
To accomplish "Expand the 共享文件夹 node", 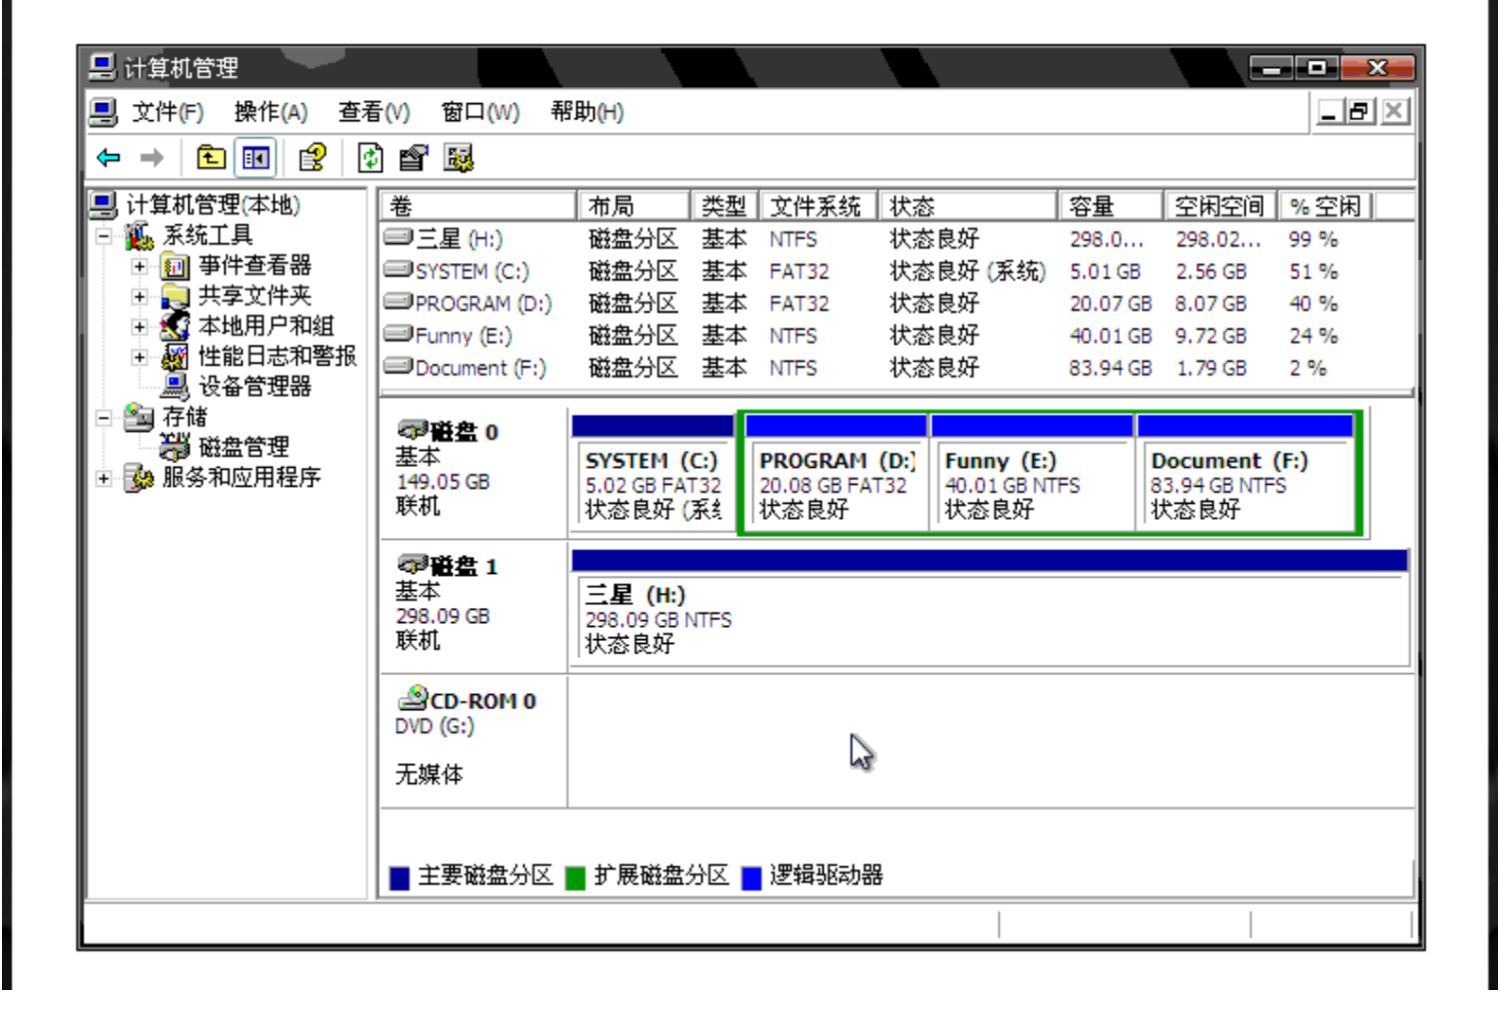I will [x=140, y=297].
